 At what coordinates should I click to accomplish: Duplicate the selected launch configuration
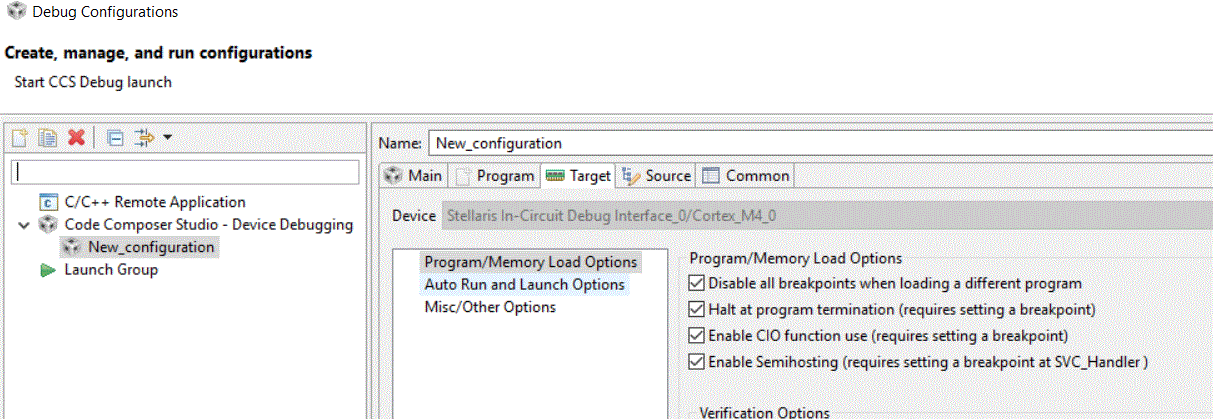click(x=47, y=138)
